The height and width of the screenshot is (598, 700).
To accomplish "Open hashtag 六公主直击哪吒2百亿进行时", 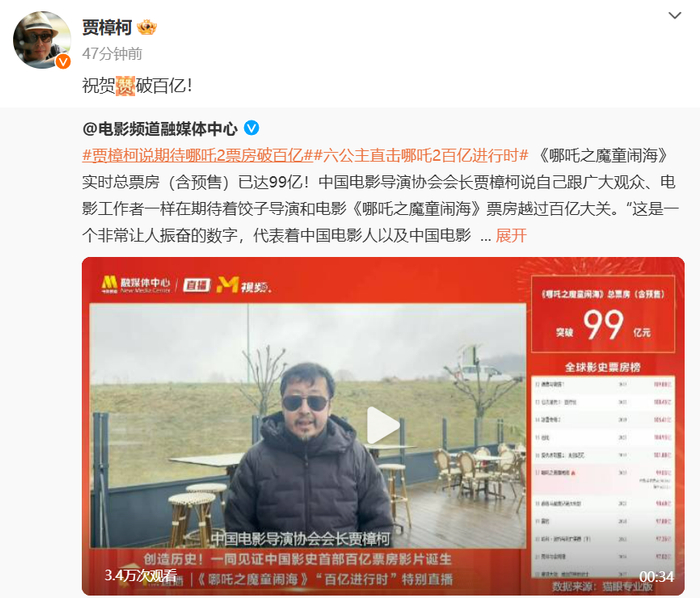I will point(421,155).
